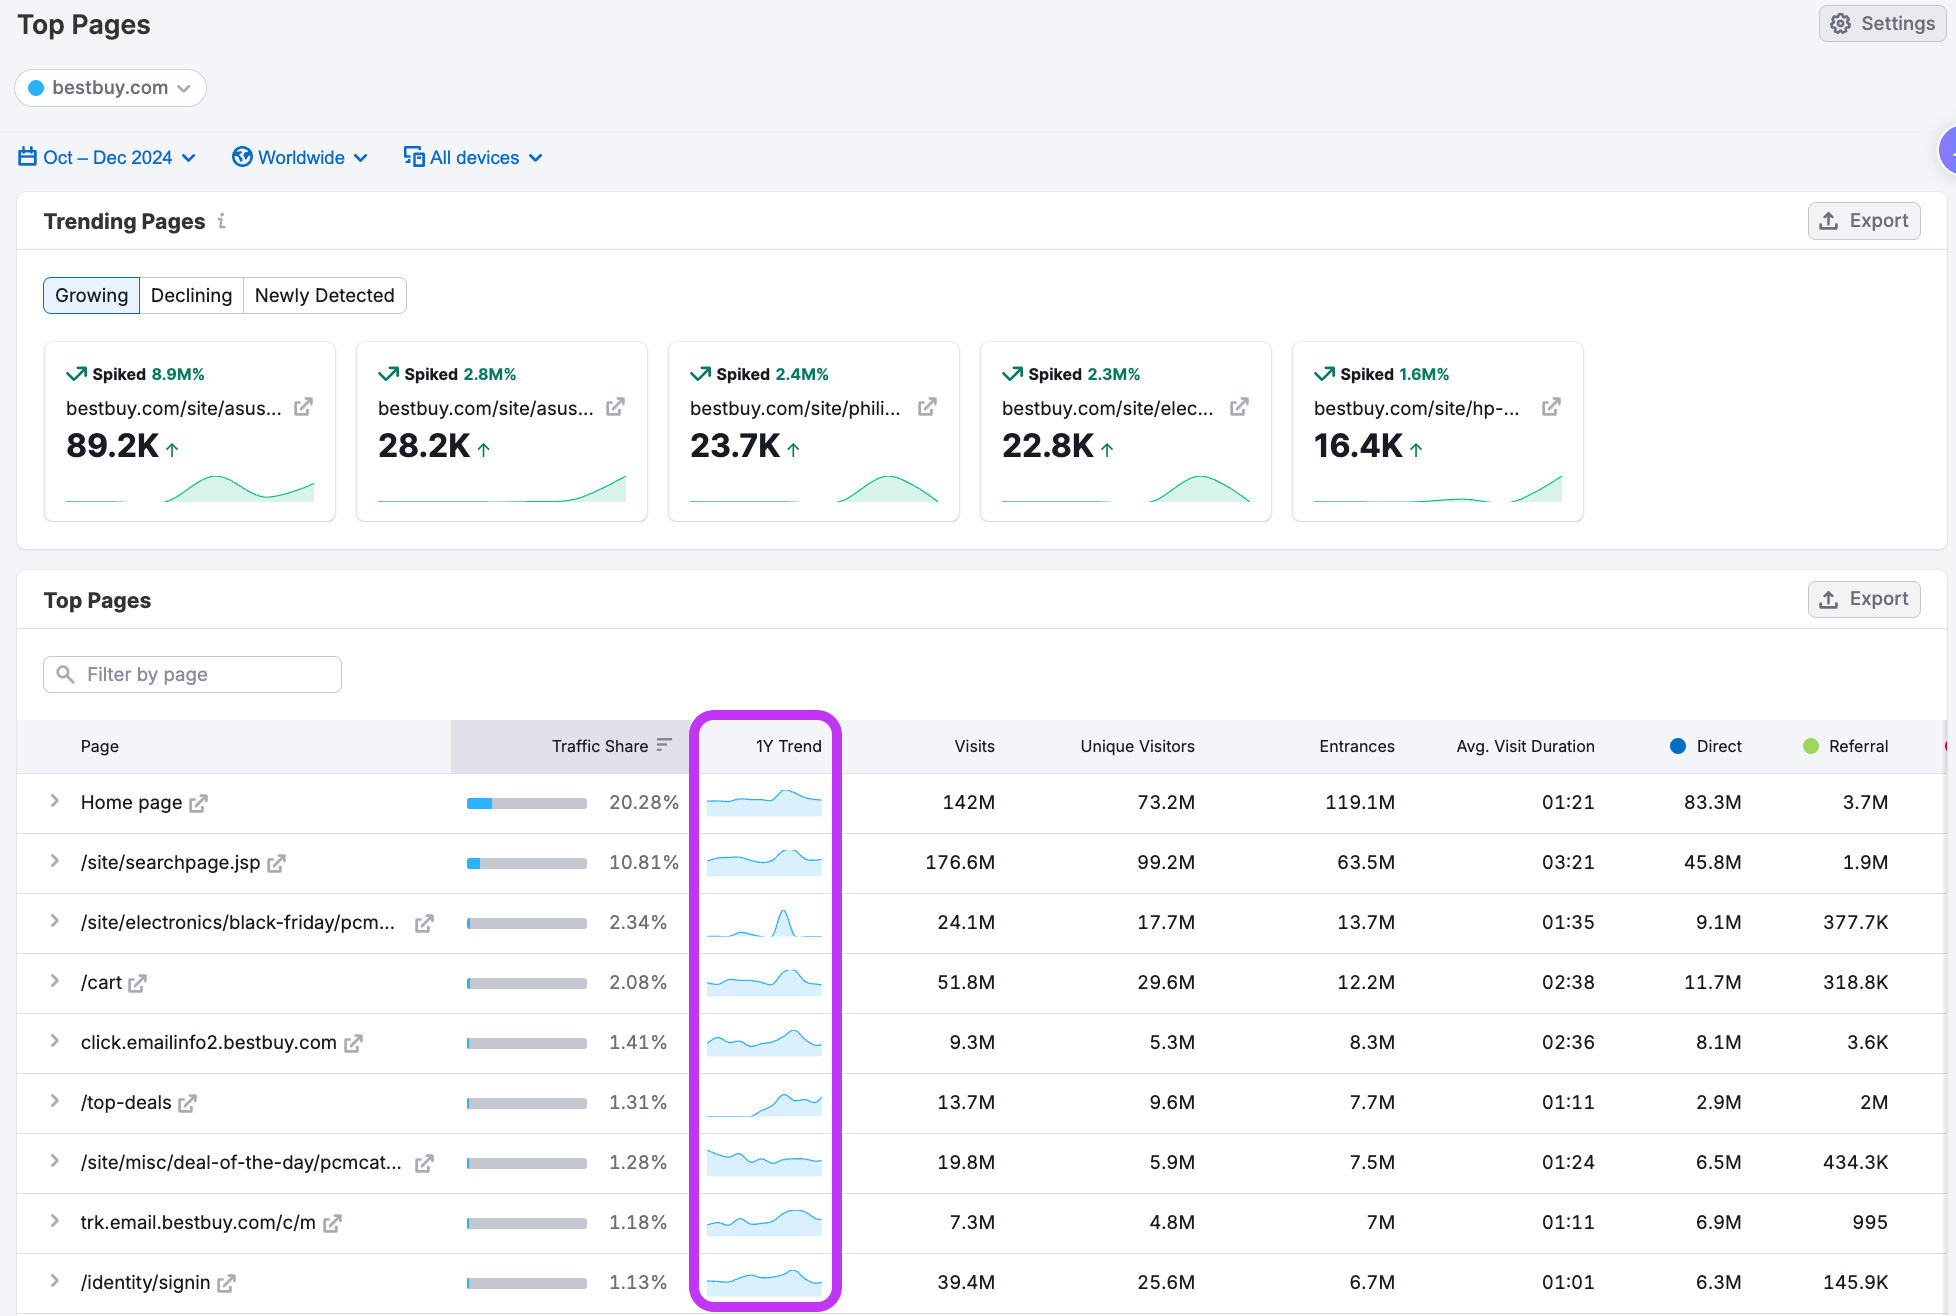Open the bestbuy.com domain dropdown
The height and width of the screenshot is (1316, 1956).
point(110,88)
